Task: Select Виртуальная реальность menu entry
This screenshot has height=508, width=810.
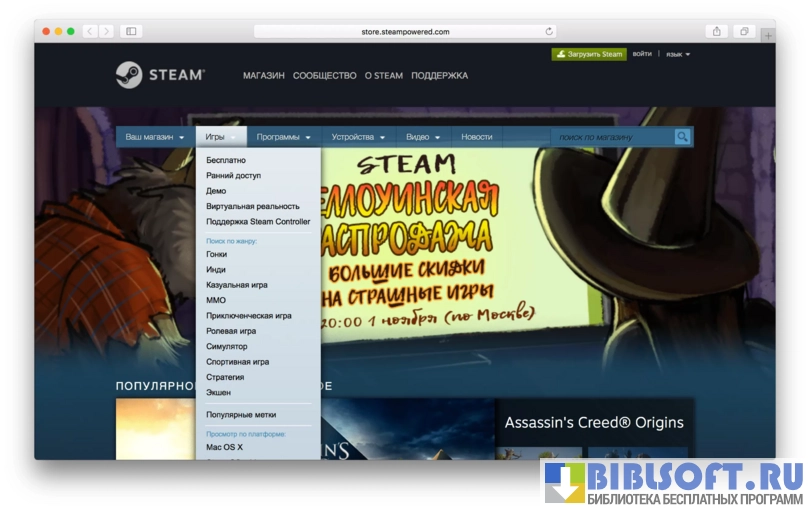Action: pos(252,206)
